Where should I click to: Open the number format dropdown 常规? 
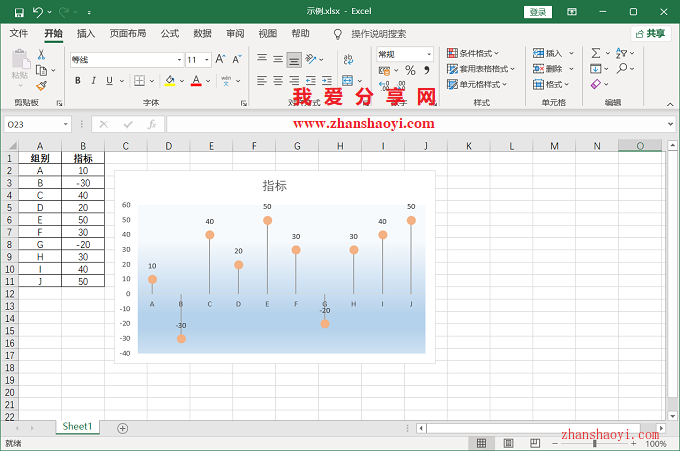(x=429, y=54)
